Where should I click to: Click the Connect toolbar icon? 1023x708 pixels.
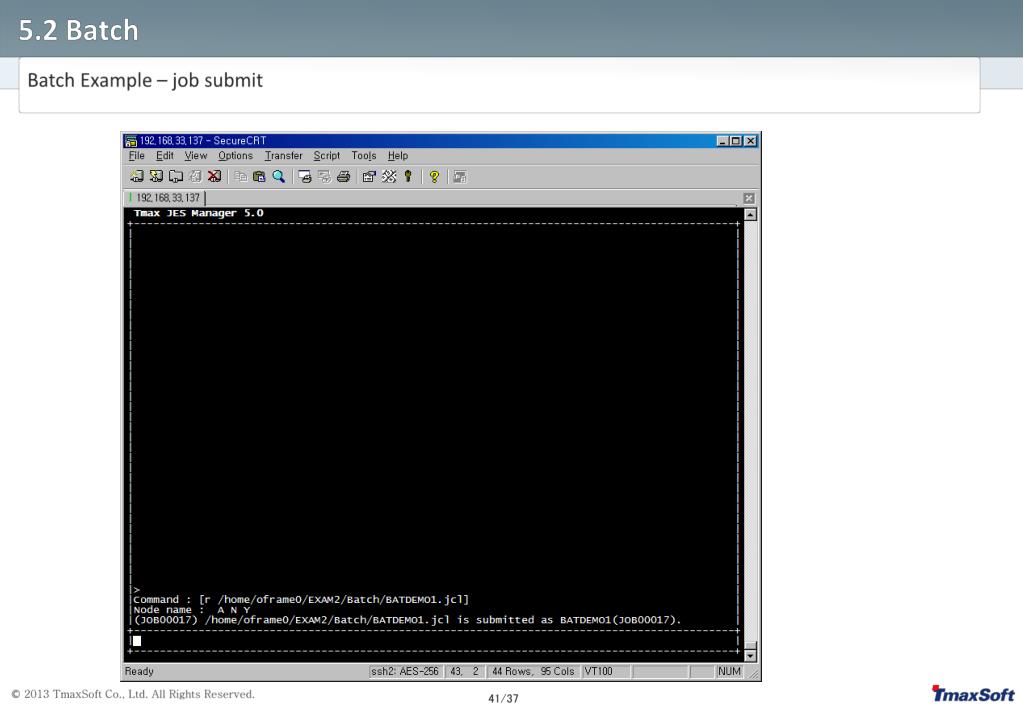click(x=136, y=176)
